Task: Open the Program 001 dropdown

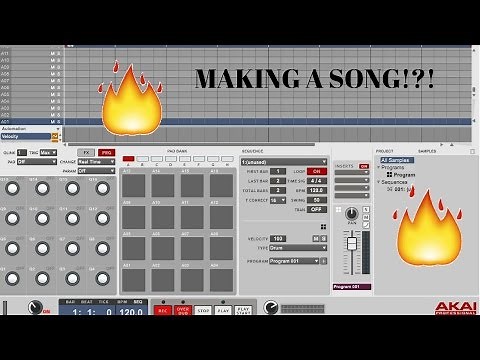Action: [294, 261]
